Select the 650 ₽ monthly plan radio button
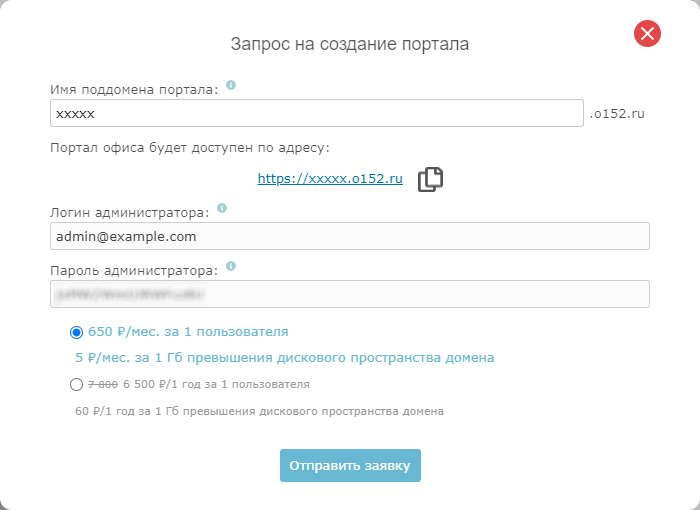700x510 pixels. (x=77, y=332)
